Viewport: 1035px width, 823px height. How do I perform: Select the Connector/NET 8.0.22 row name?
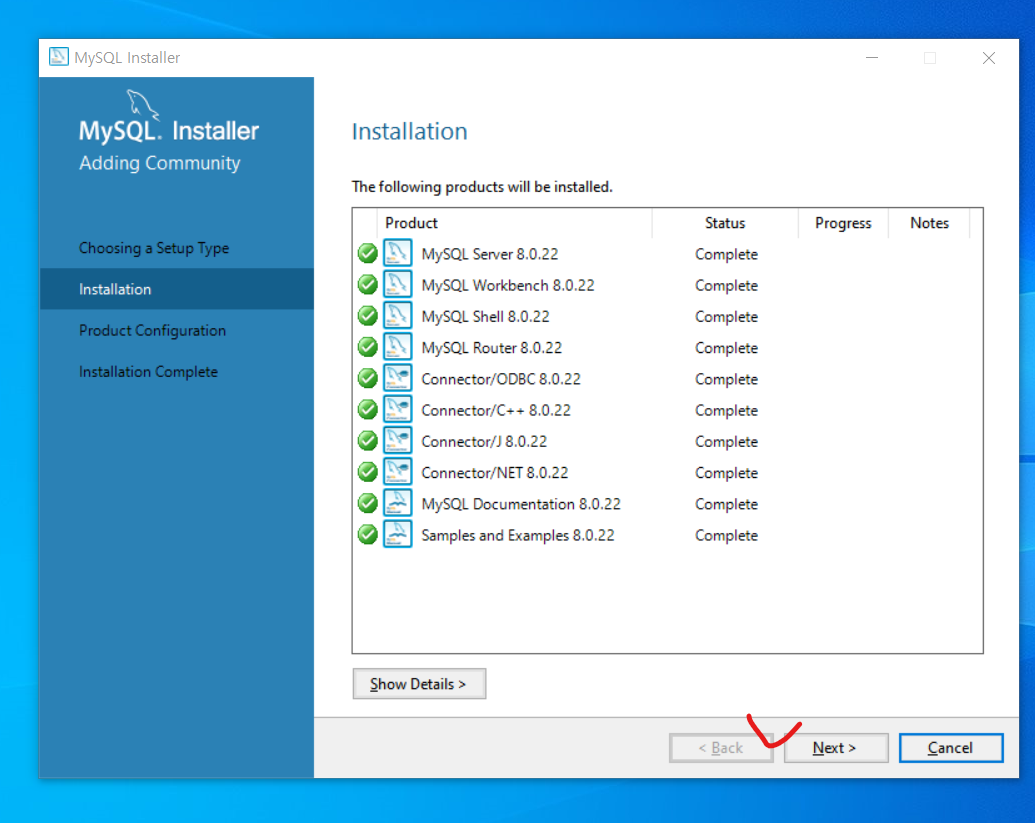494,473
